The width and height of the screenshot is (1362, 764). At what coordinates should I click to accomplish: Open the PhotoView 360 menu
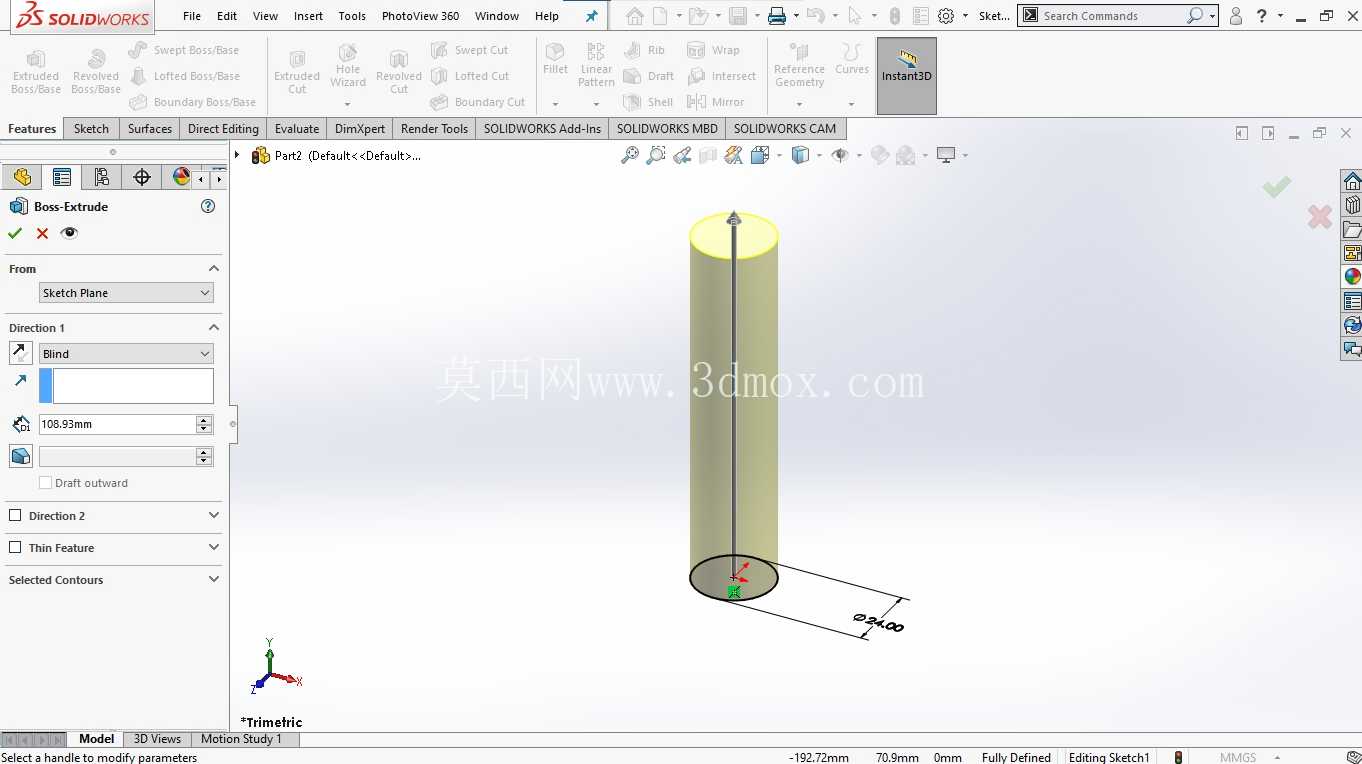[x=420, y=16]
